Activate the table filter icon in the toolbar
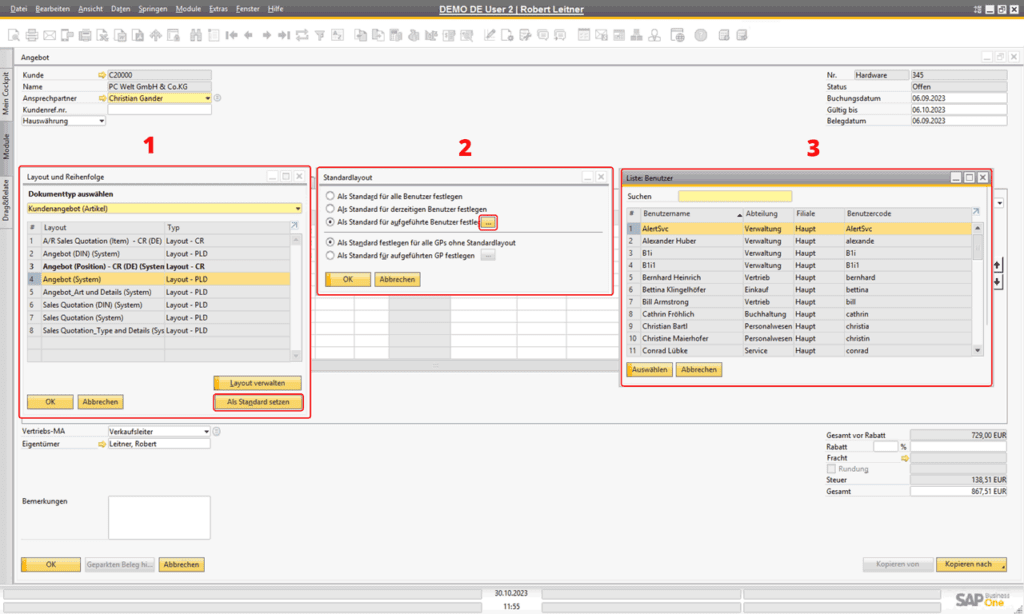 [x=320, y=35]
